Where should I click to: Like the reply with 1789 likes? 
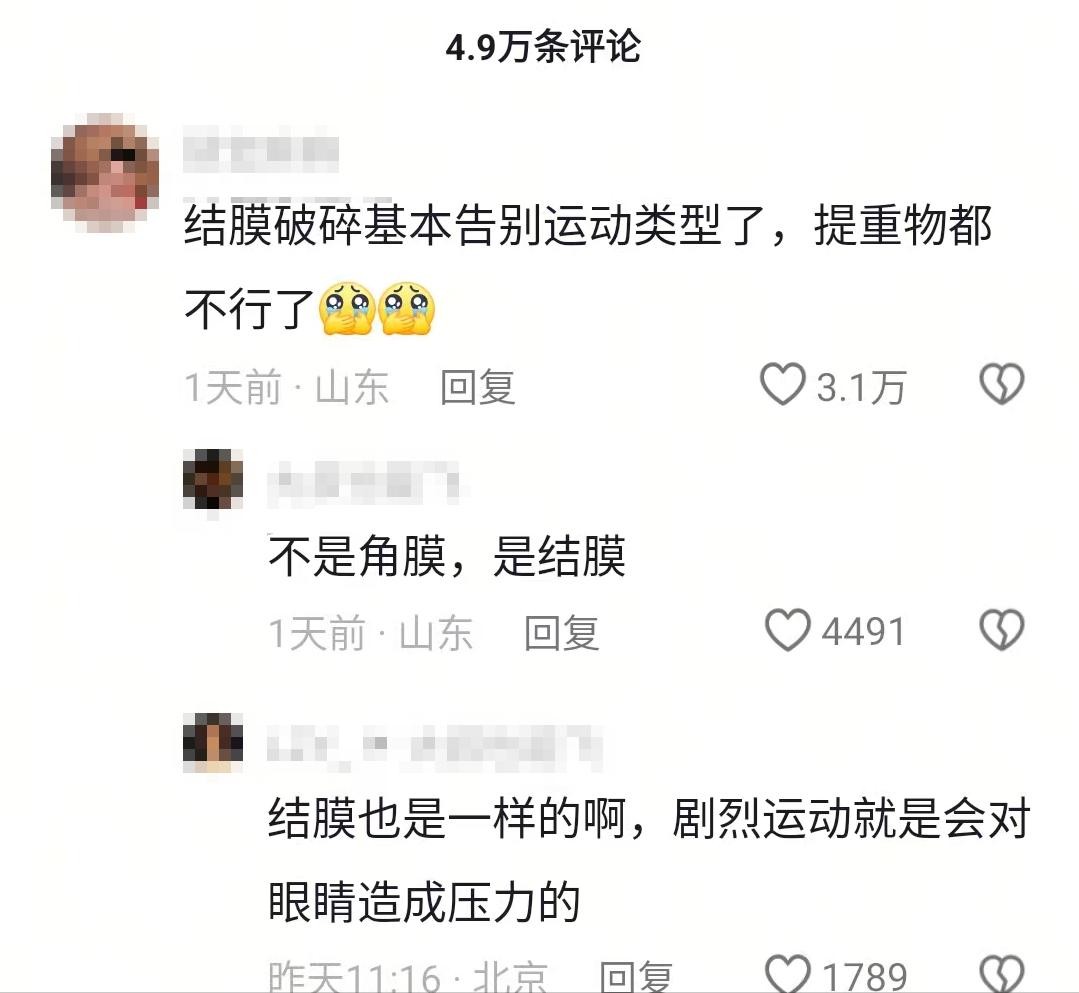[788, 973]
